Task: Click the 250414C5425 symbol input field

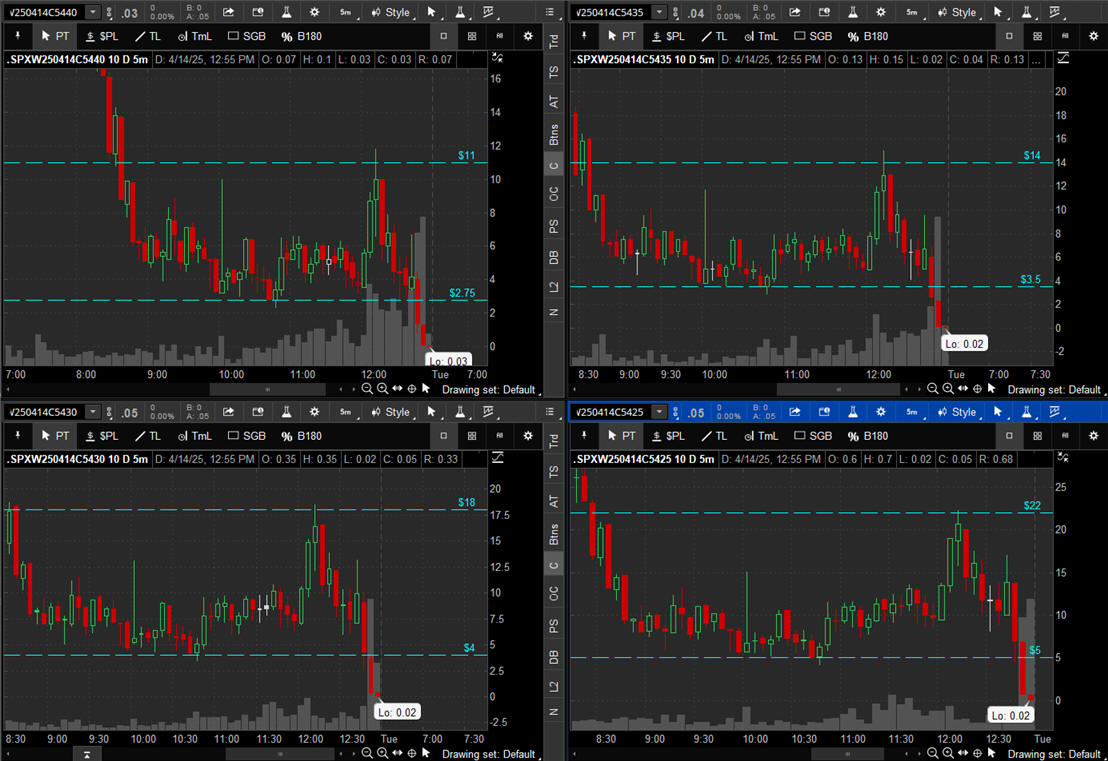Action: [x=609, y=412]
